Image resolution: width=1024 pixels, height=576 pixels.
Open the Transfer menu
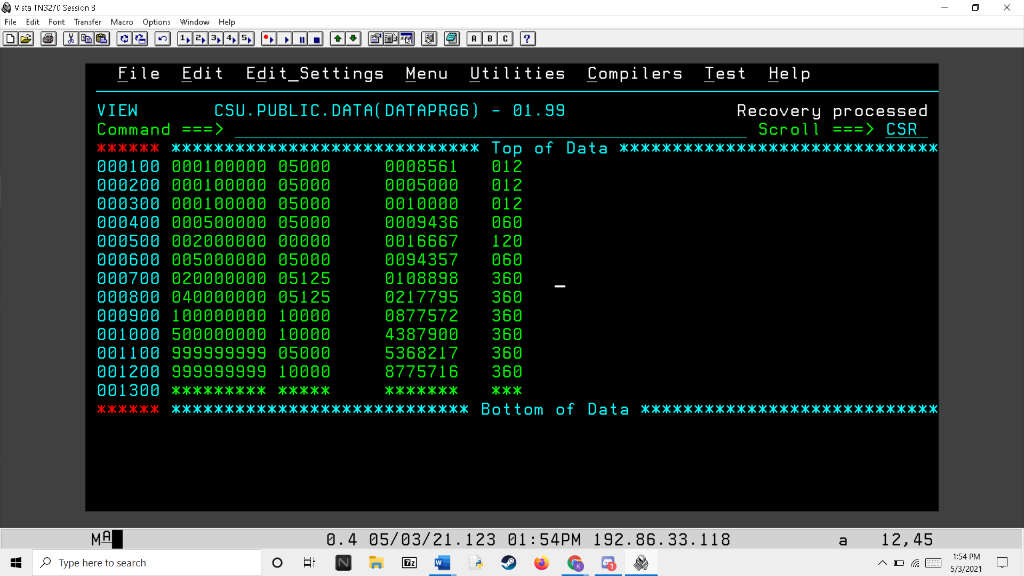[x=88, y=22]
